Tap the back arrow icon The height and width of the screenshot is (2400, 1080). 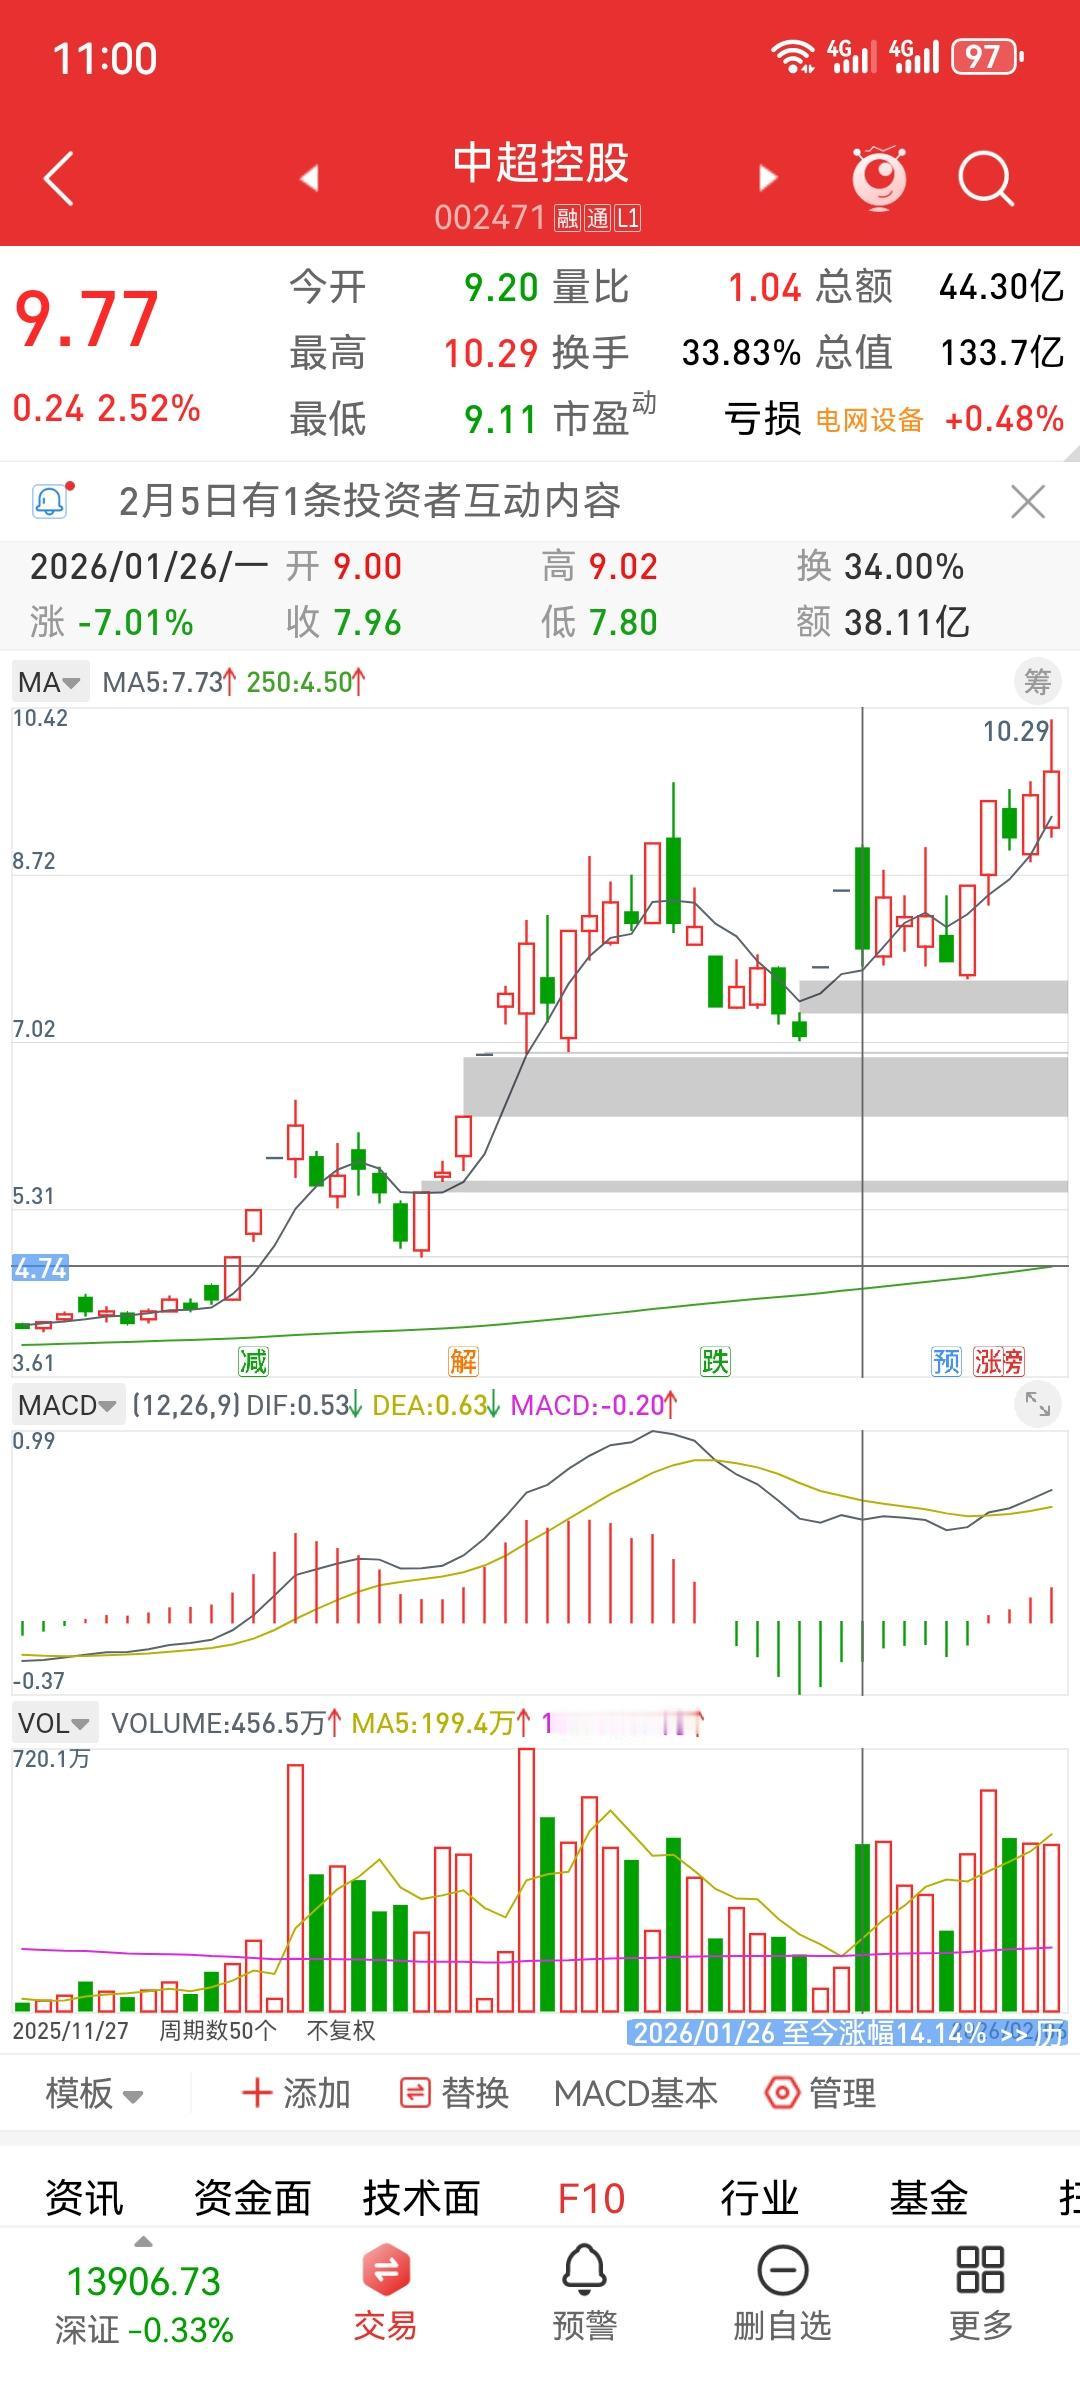pos(60,178)
